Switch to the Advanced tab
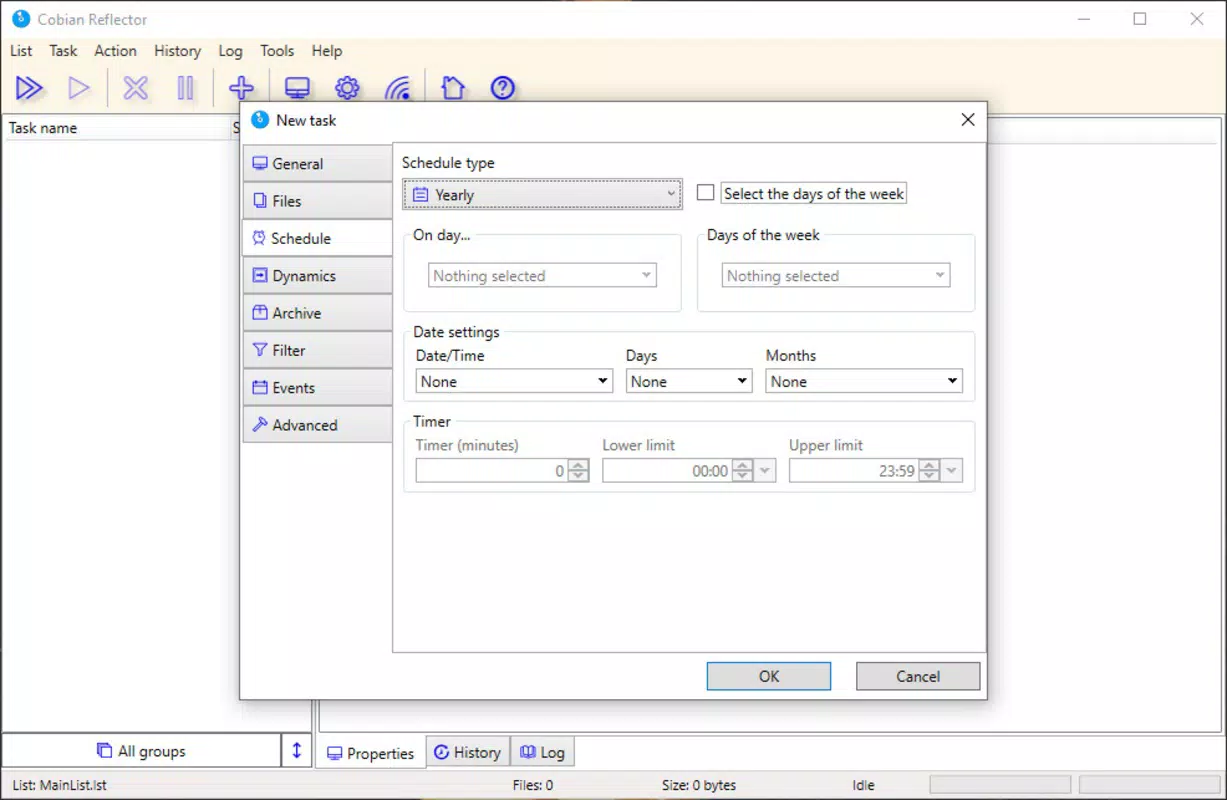1227x800 pixels. [317, 425]
